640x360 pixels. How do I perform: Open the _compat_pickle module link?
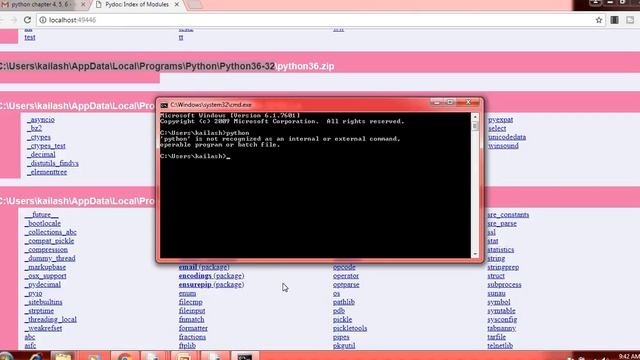[49, 241]
